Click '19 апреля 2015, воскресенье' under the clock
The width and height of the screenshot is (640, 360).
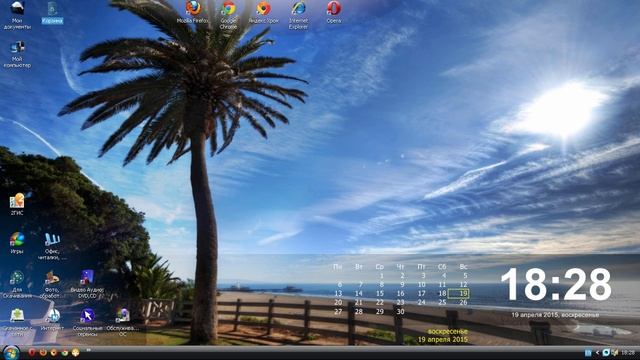click(x=555, y=315)
